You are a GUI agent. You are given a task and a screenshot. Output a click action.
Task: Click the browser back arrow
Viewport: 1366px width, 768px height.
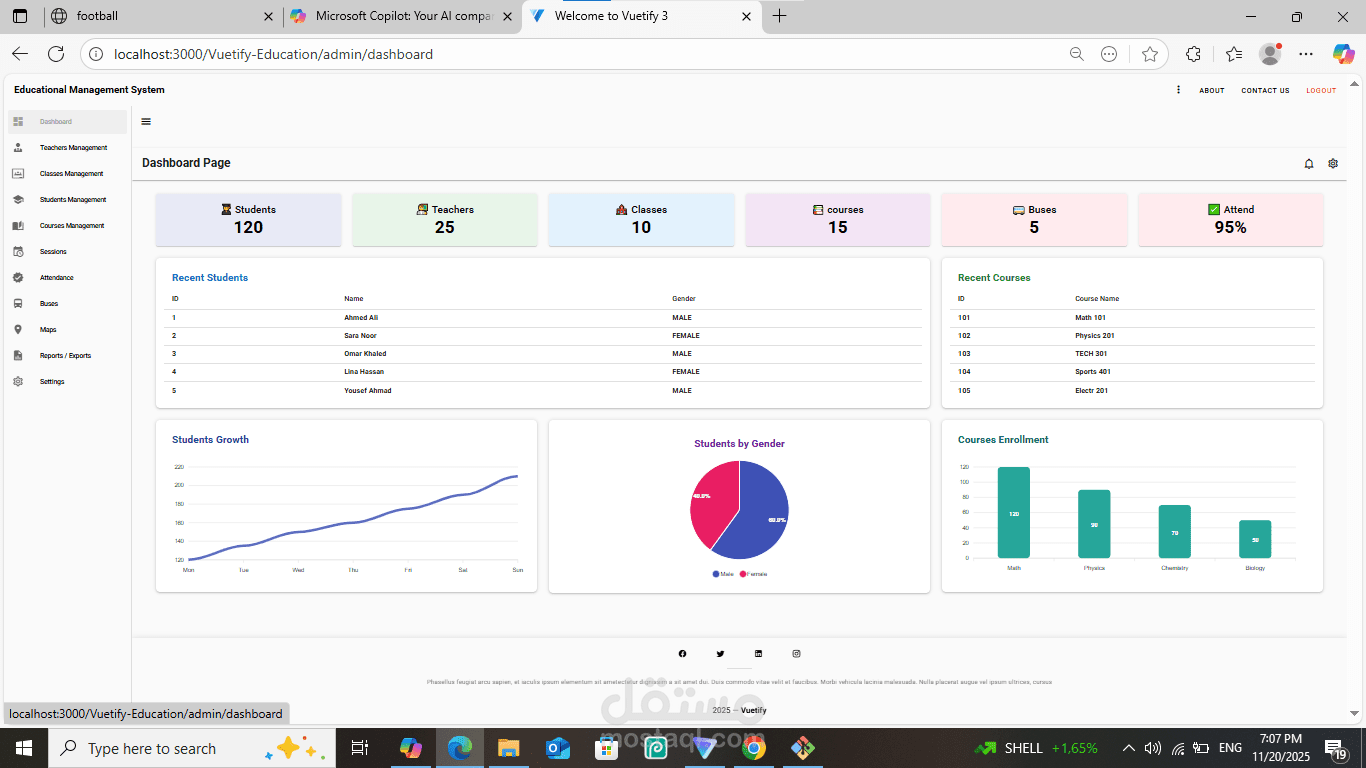coord(20,54)
